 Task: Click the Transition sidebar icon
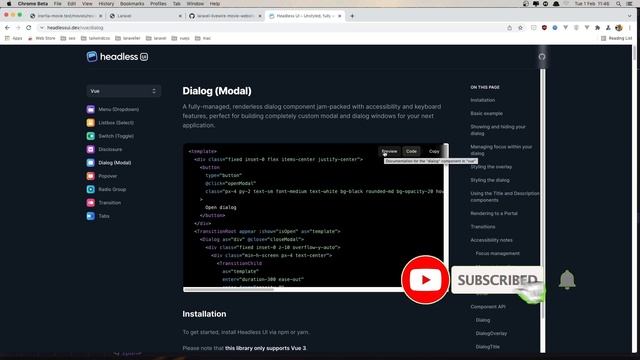pos(91,202)
